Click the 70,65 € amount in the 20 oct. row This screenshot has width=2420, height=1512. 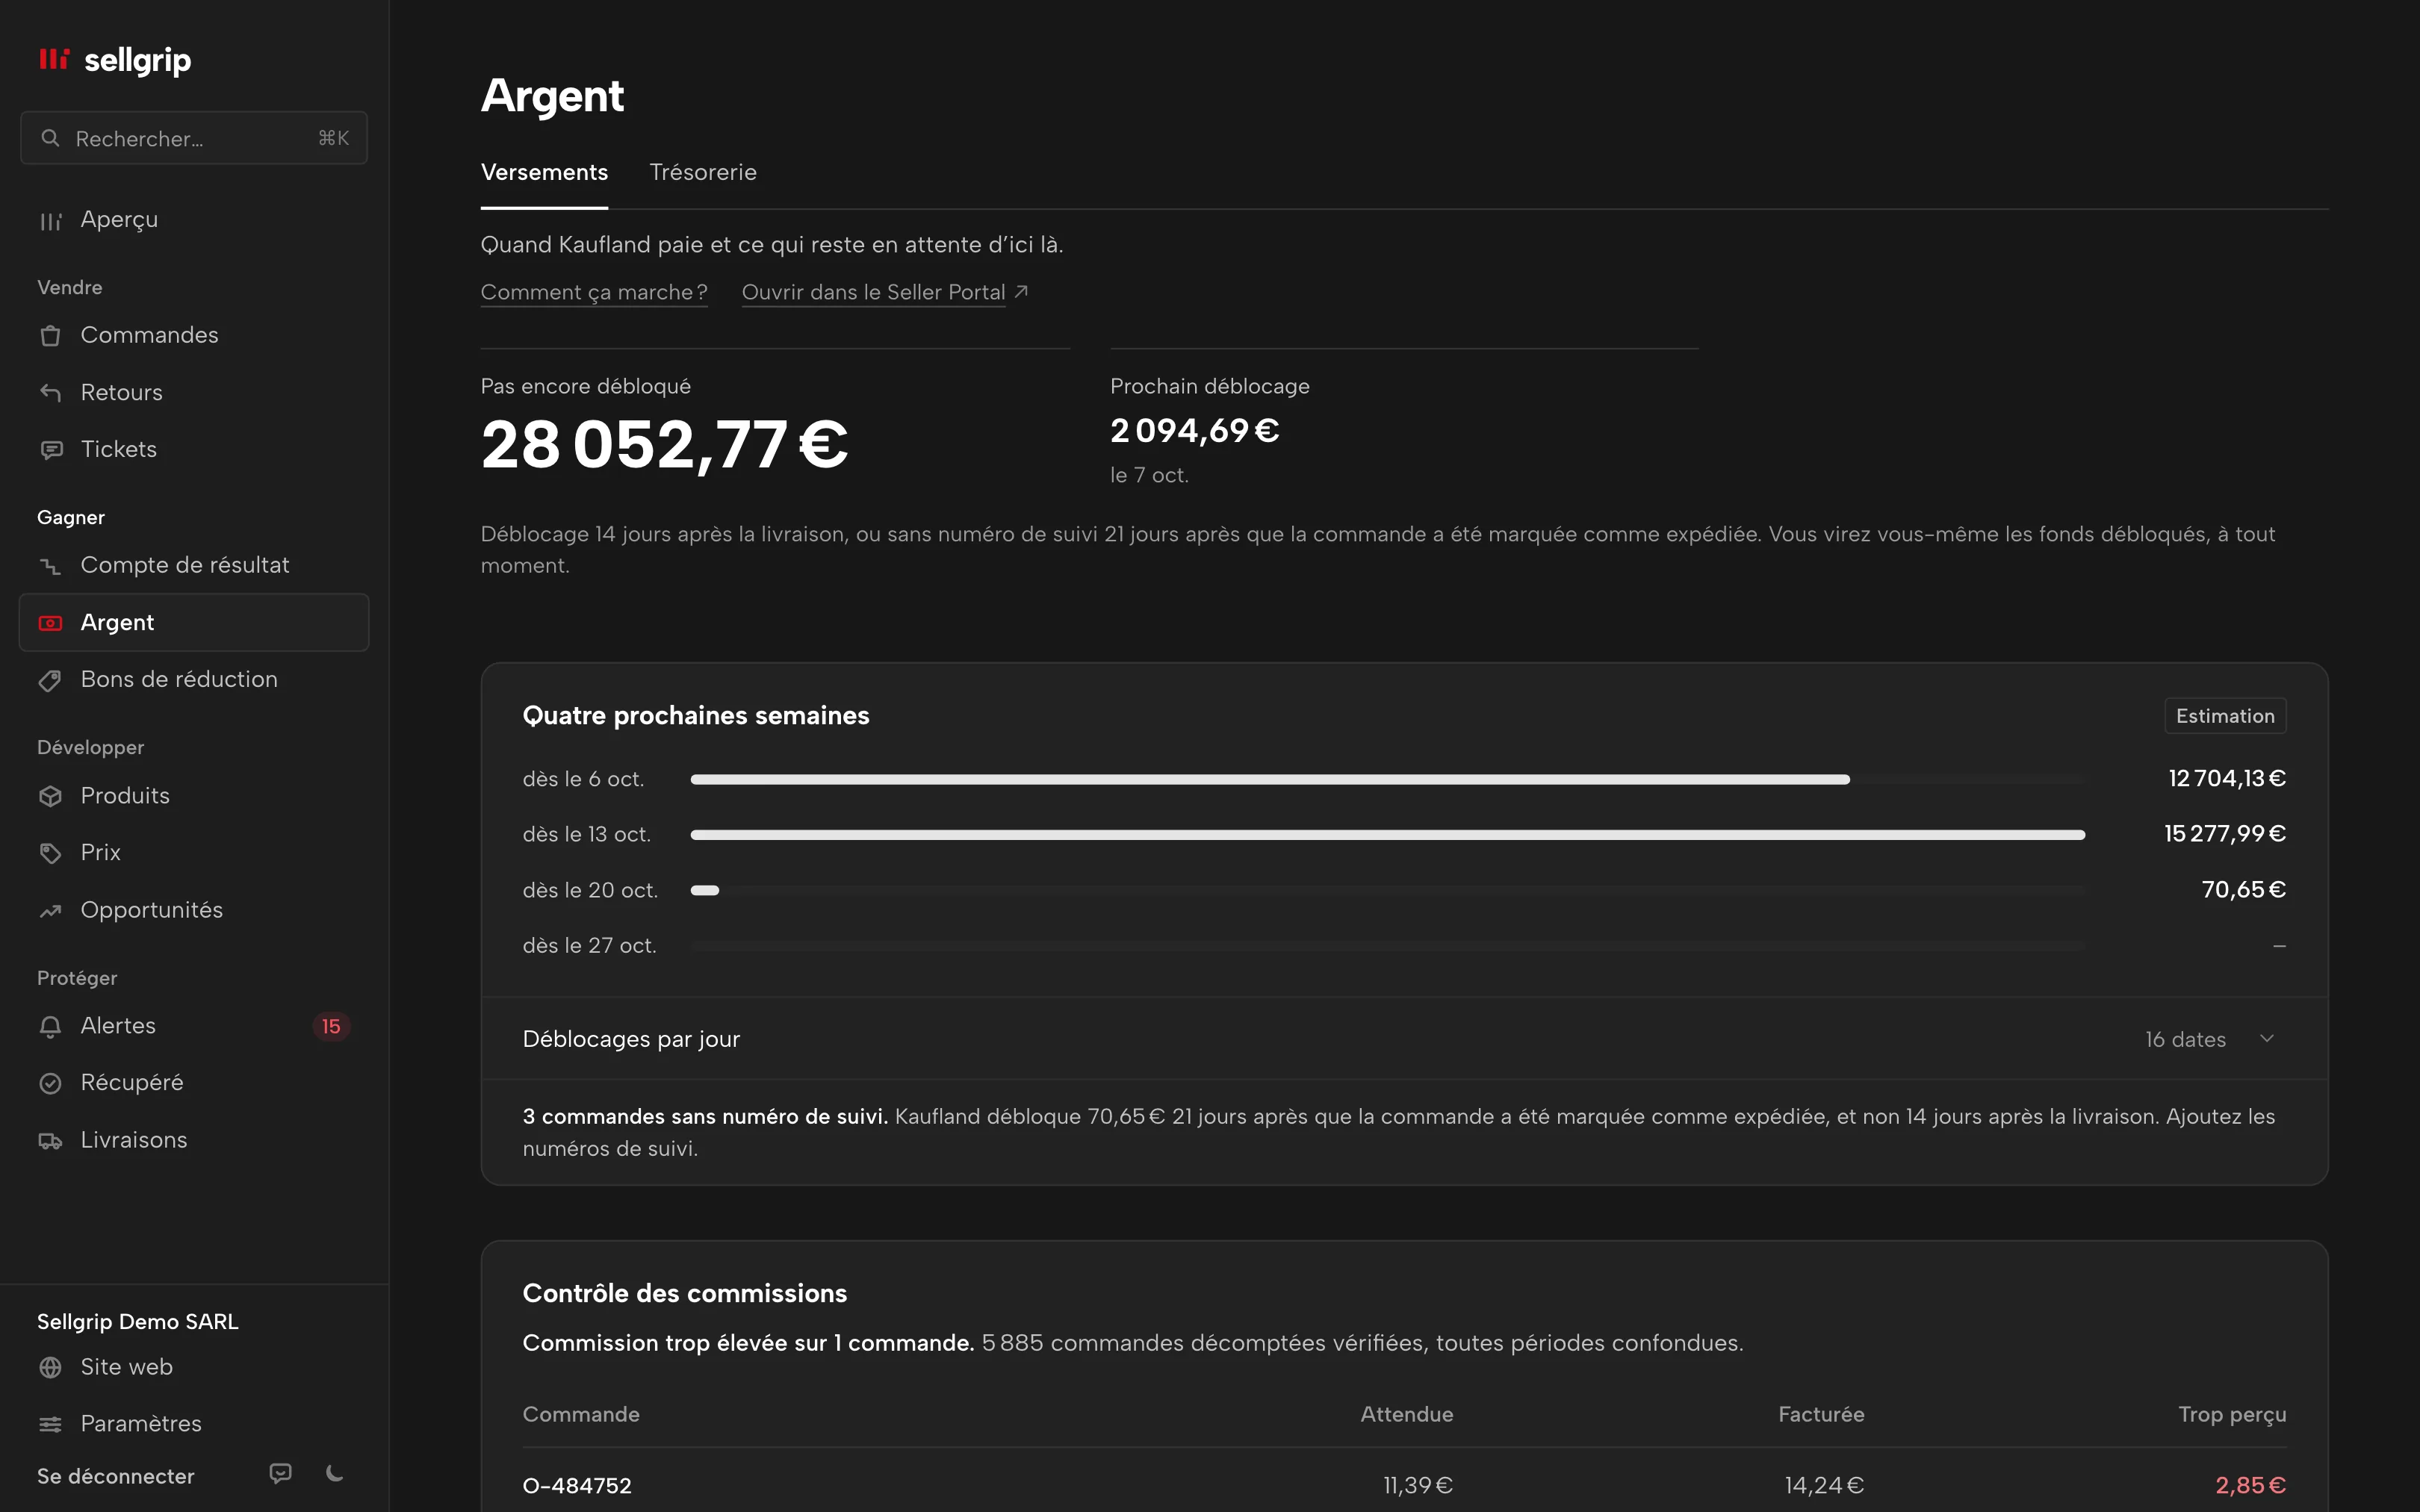[2244, 889]
